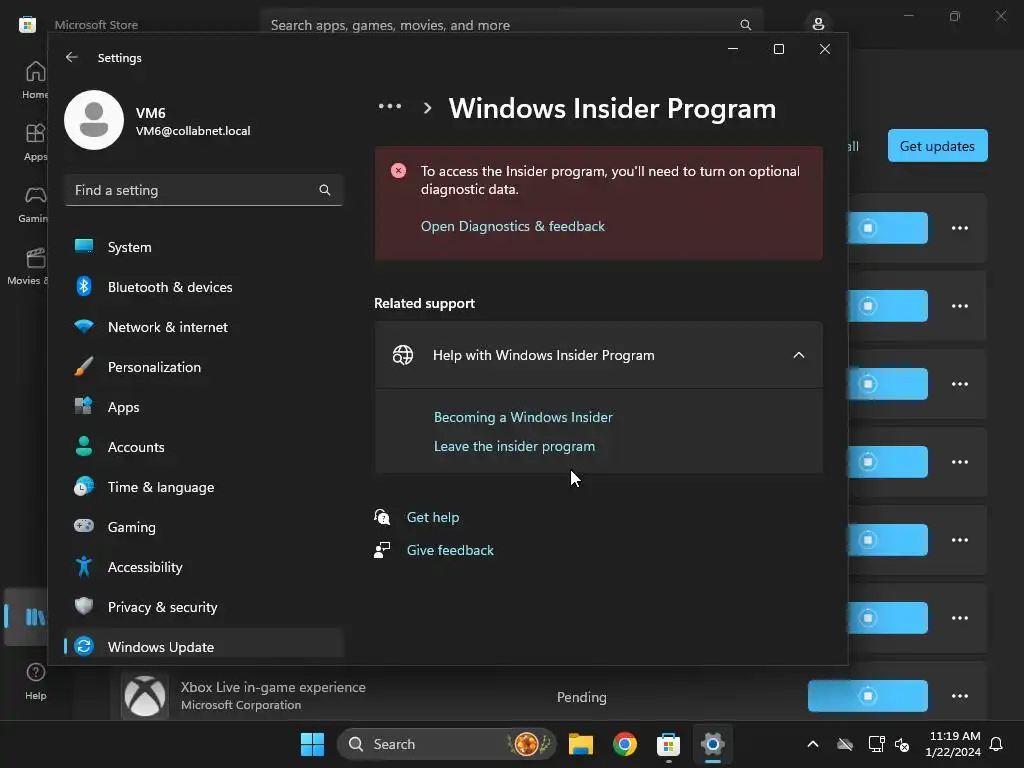Viewport: 1024px width, 768px height.
Task: Click Get updates in Microsoft Store
Action: tap(937, 146)
